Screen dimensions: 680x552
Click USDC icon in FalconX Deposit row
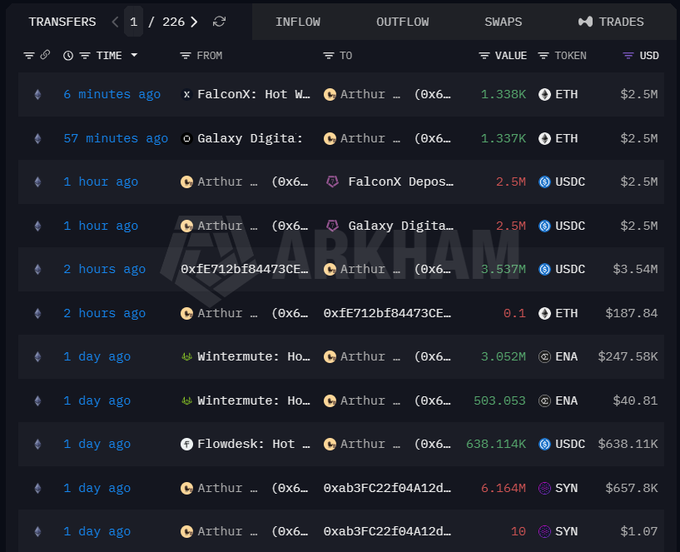544,182
